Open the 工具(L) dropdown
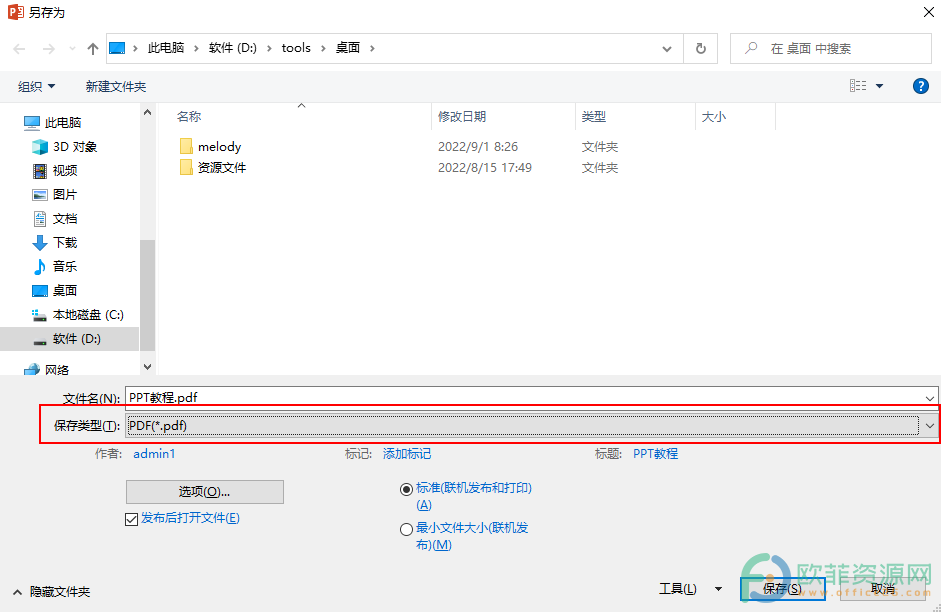941x612 pixels. pos(690,589)
